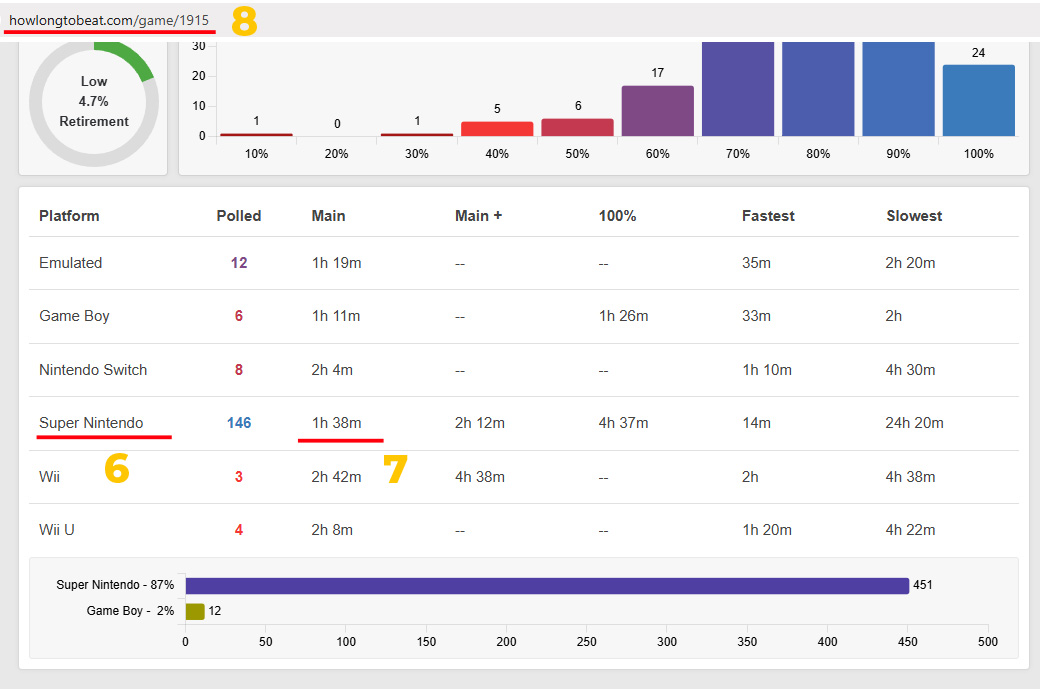Click the 60% rating bar showing 17

pyautogui.click(x=657, y=111)
